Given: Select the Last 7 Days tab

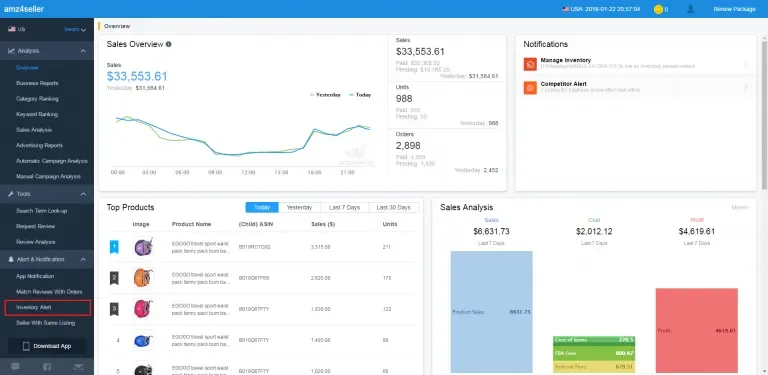Looking at the screenshot, I should point(344,208).
